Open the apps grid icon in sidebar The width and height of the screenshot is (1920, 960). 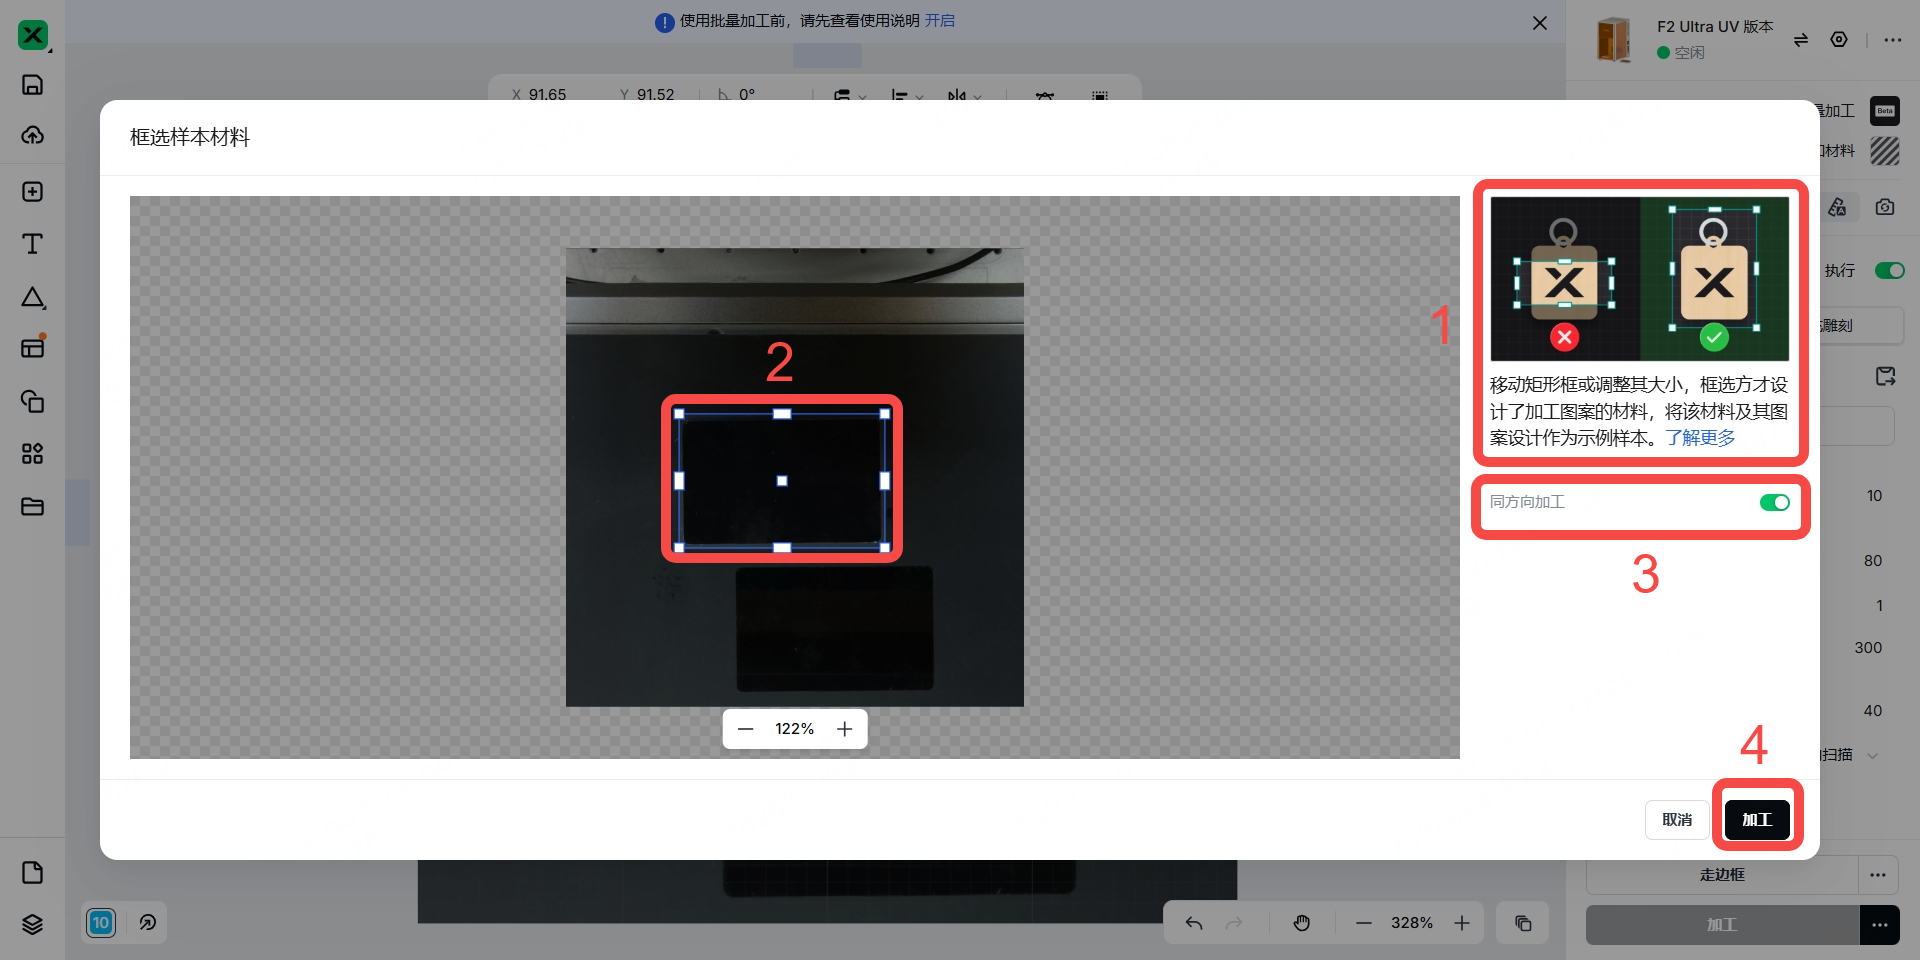(x=32, y=454)
